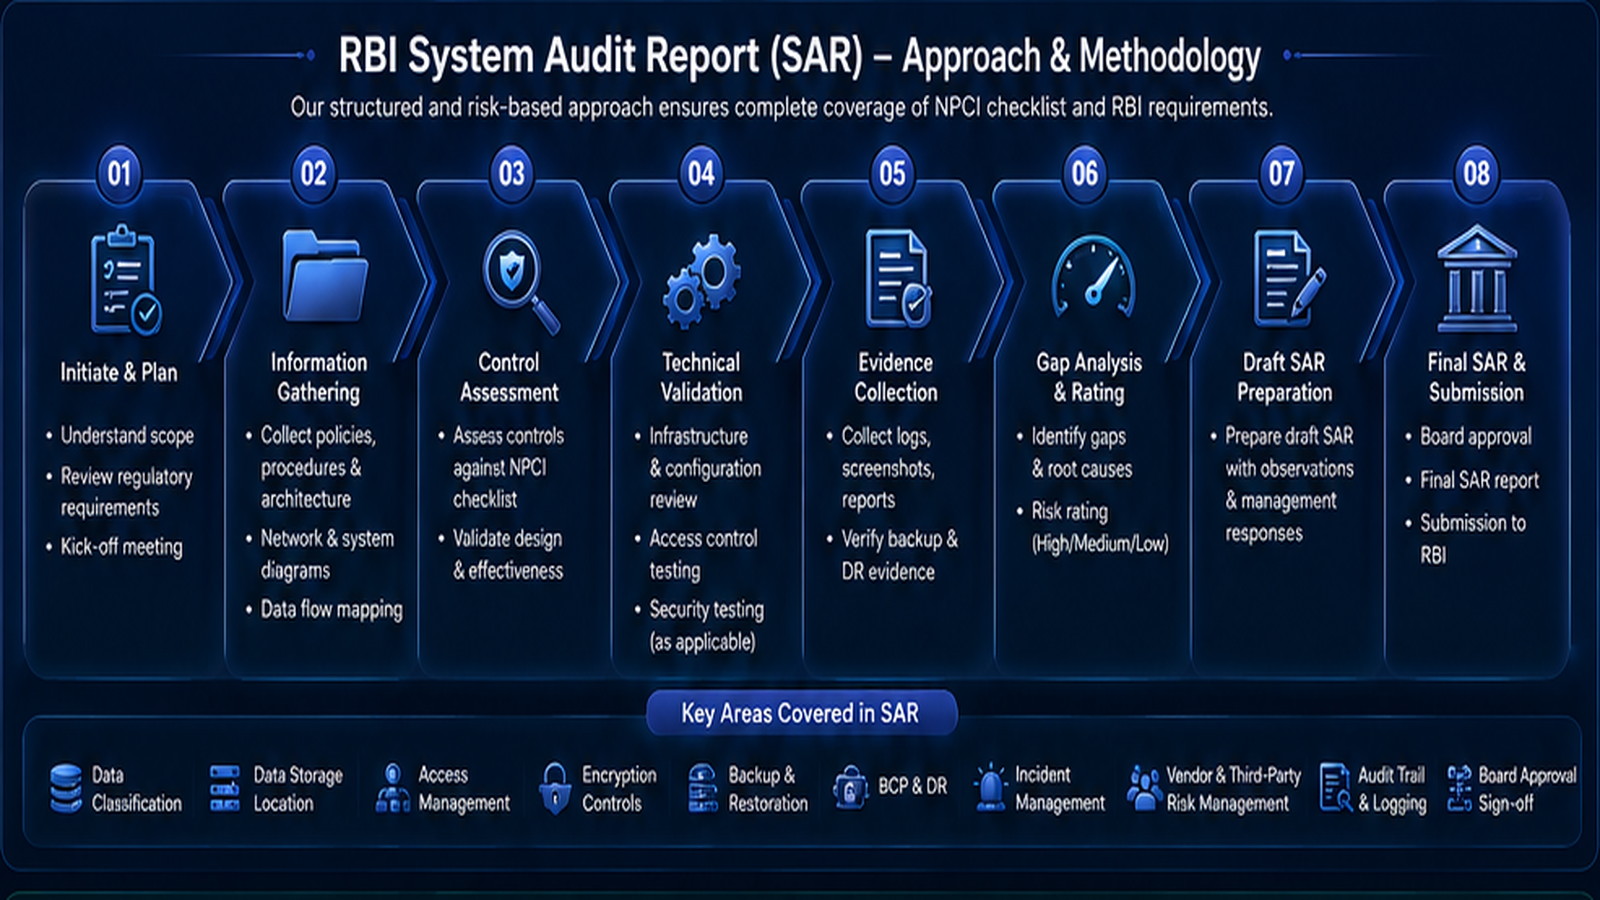Click the Final SAR & Submission heading
1600x900 pixels.
1477,377
